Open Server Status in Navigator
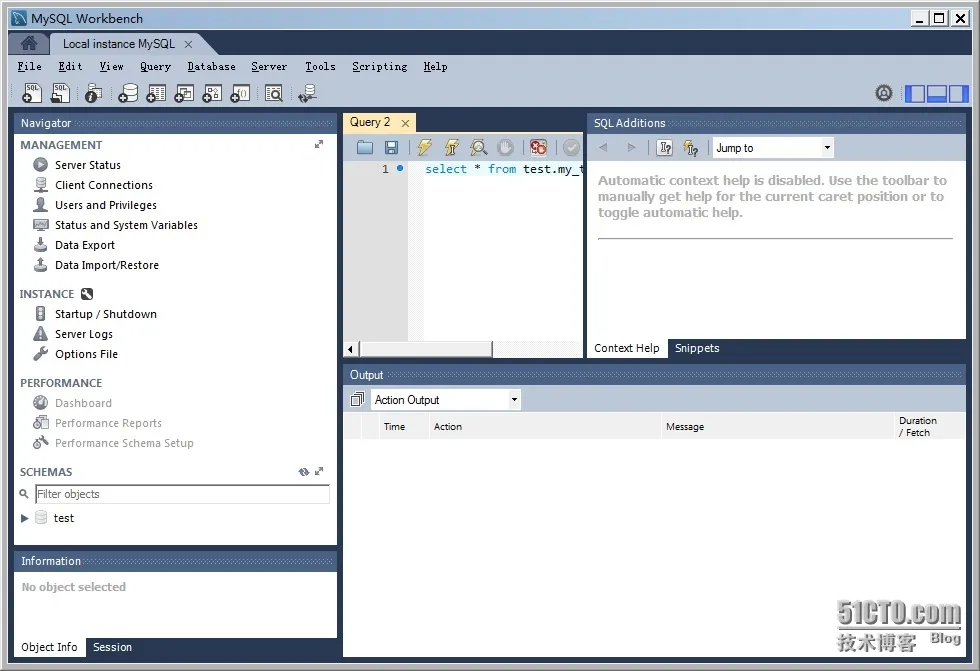980x671 pixels. click(88, 165)
